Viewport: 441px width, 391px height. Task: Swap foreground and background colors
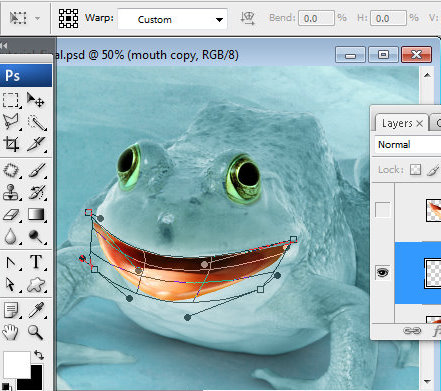39,355
